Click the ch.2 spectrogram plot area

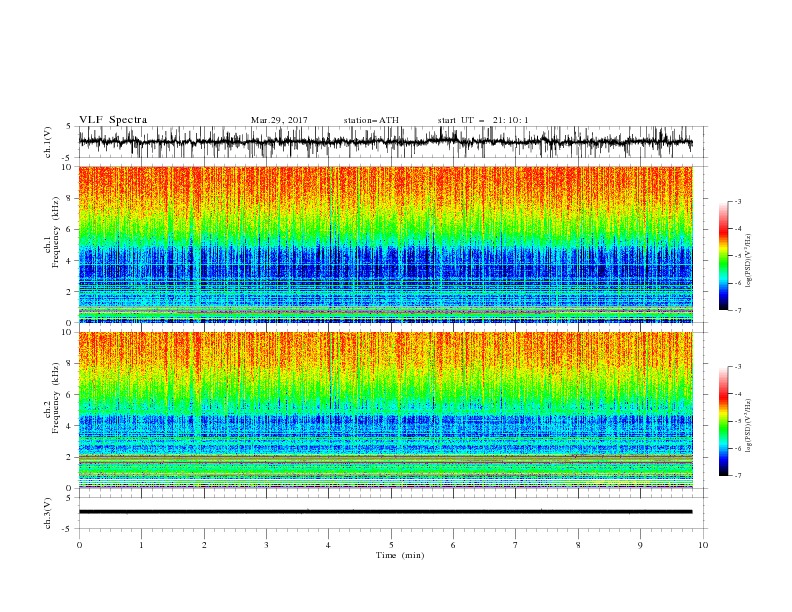(x=386, y=410)
